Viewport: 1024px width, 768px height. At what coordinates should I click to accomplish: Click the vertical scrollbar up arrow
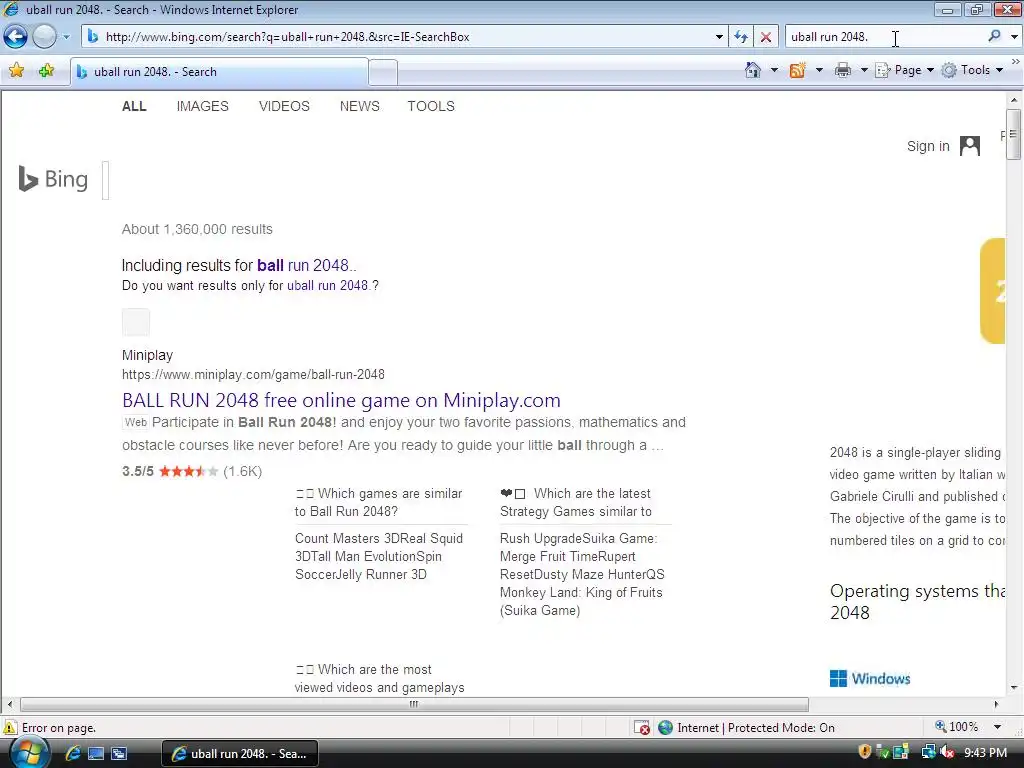(x=1014, y=100)
